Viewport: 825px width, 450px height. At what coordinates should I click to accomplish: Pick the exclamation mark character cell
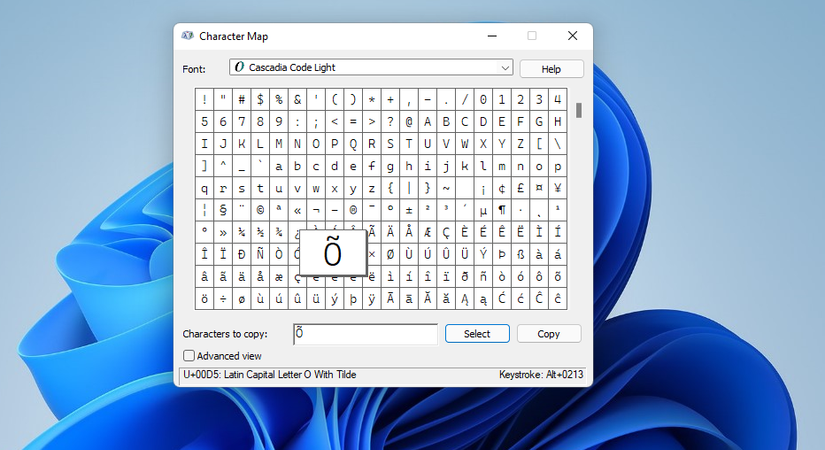[204, 99]
